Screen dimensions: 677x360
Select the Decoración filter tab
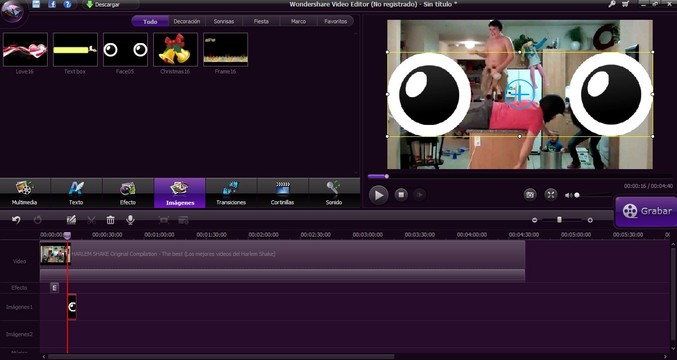pyautogui.click(x=187, y=21)
